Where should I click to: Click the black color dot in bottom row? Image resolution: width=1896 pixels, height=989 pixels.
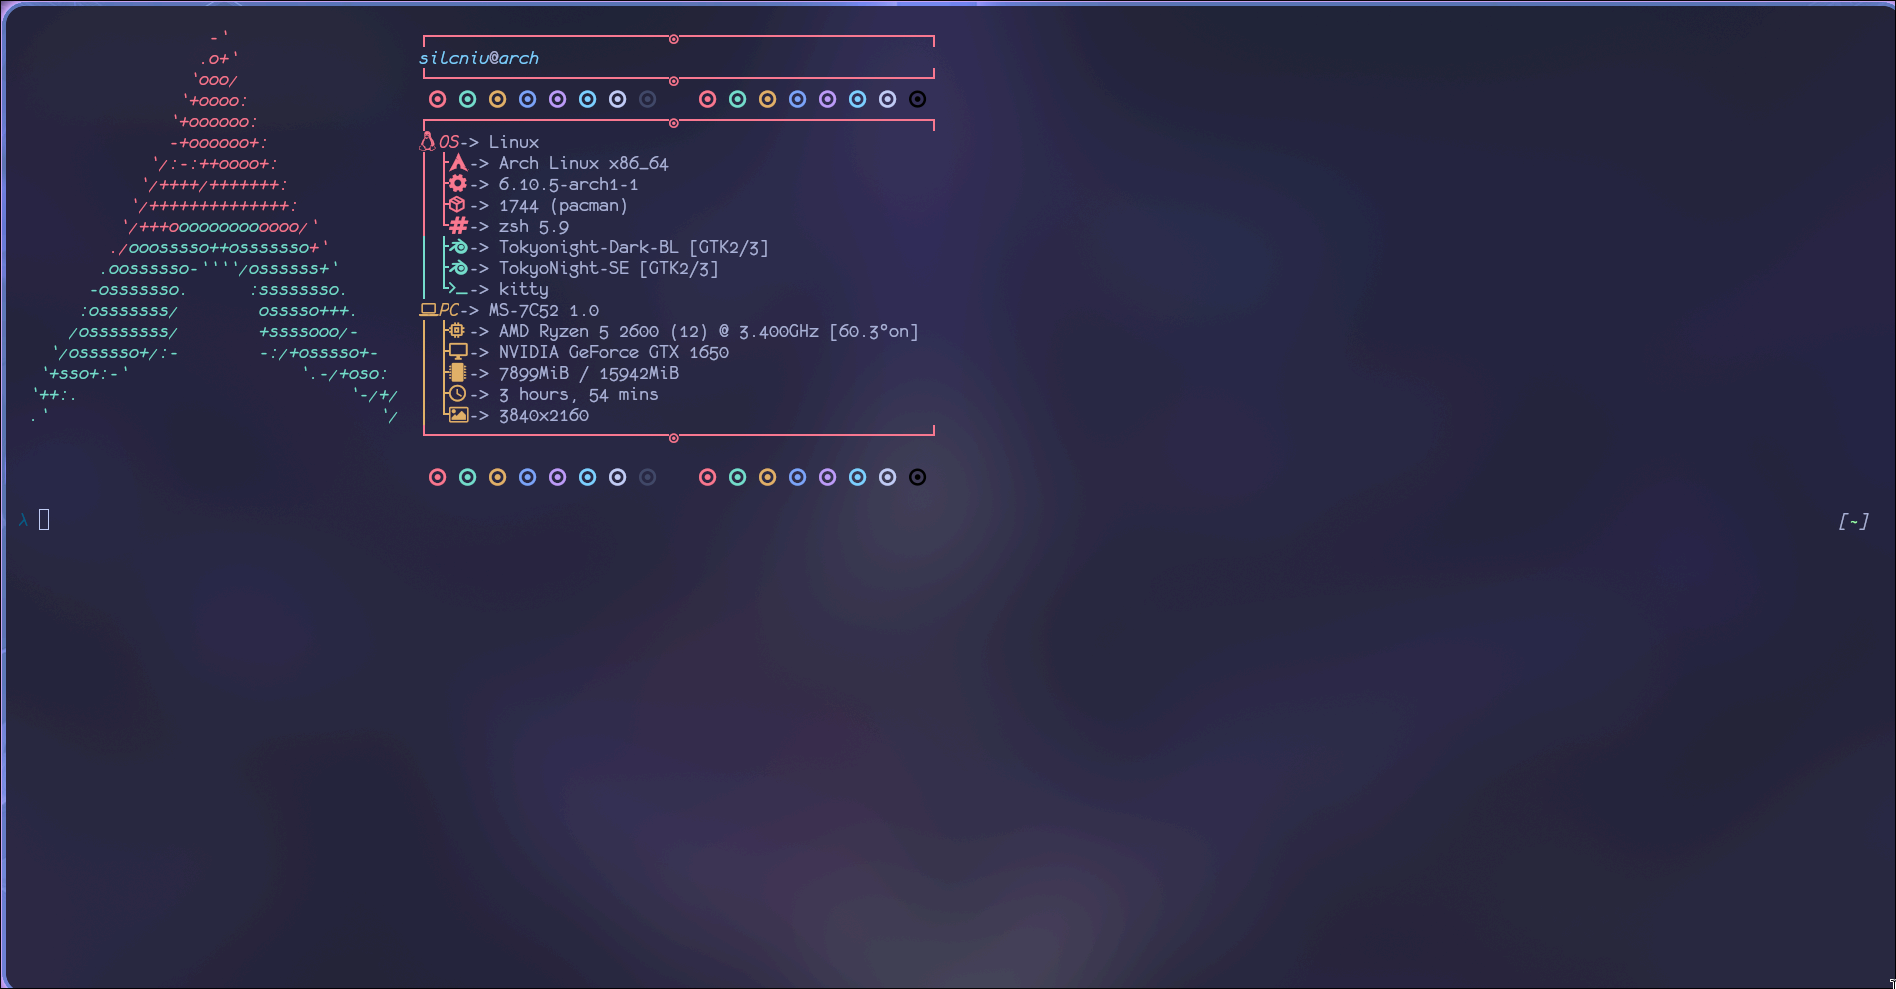(917, 477)
